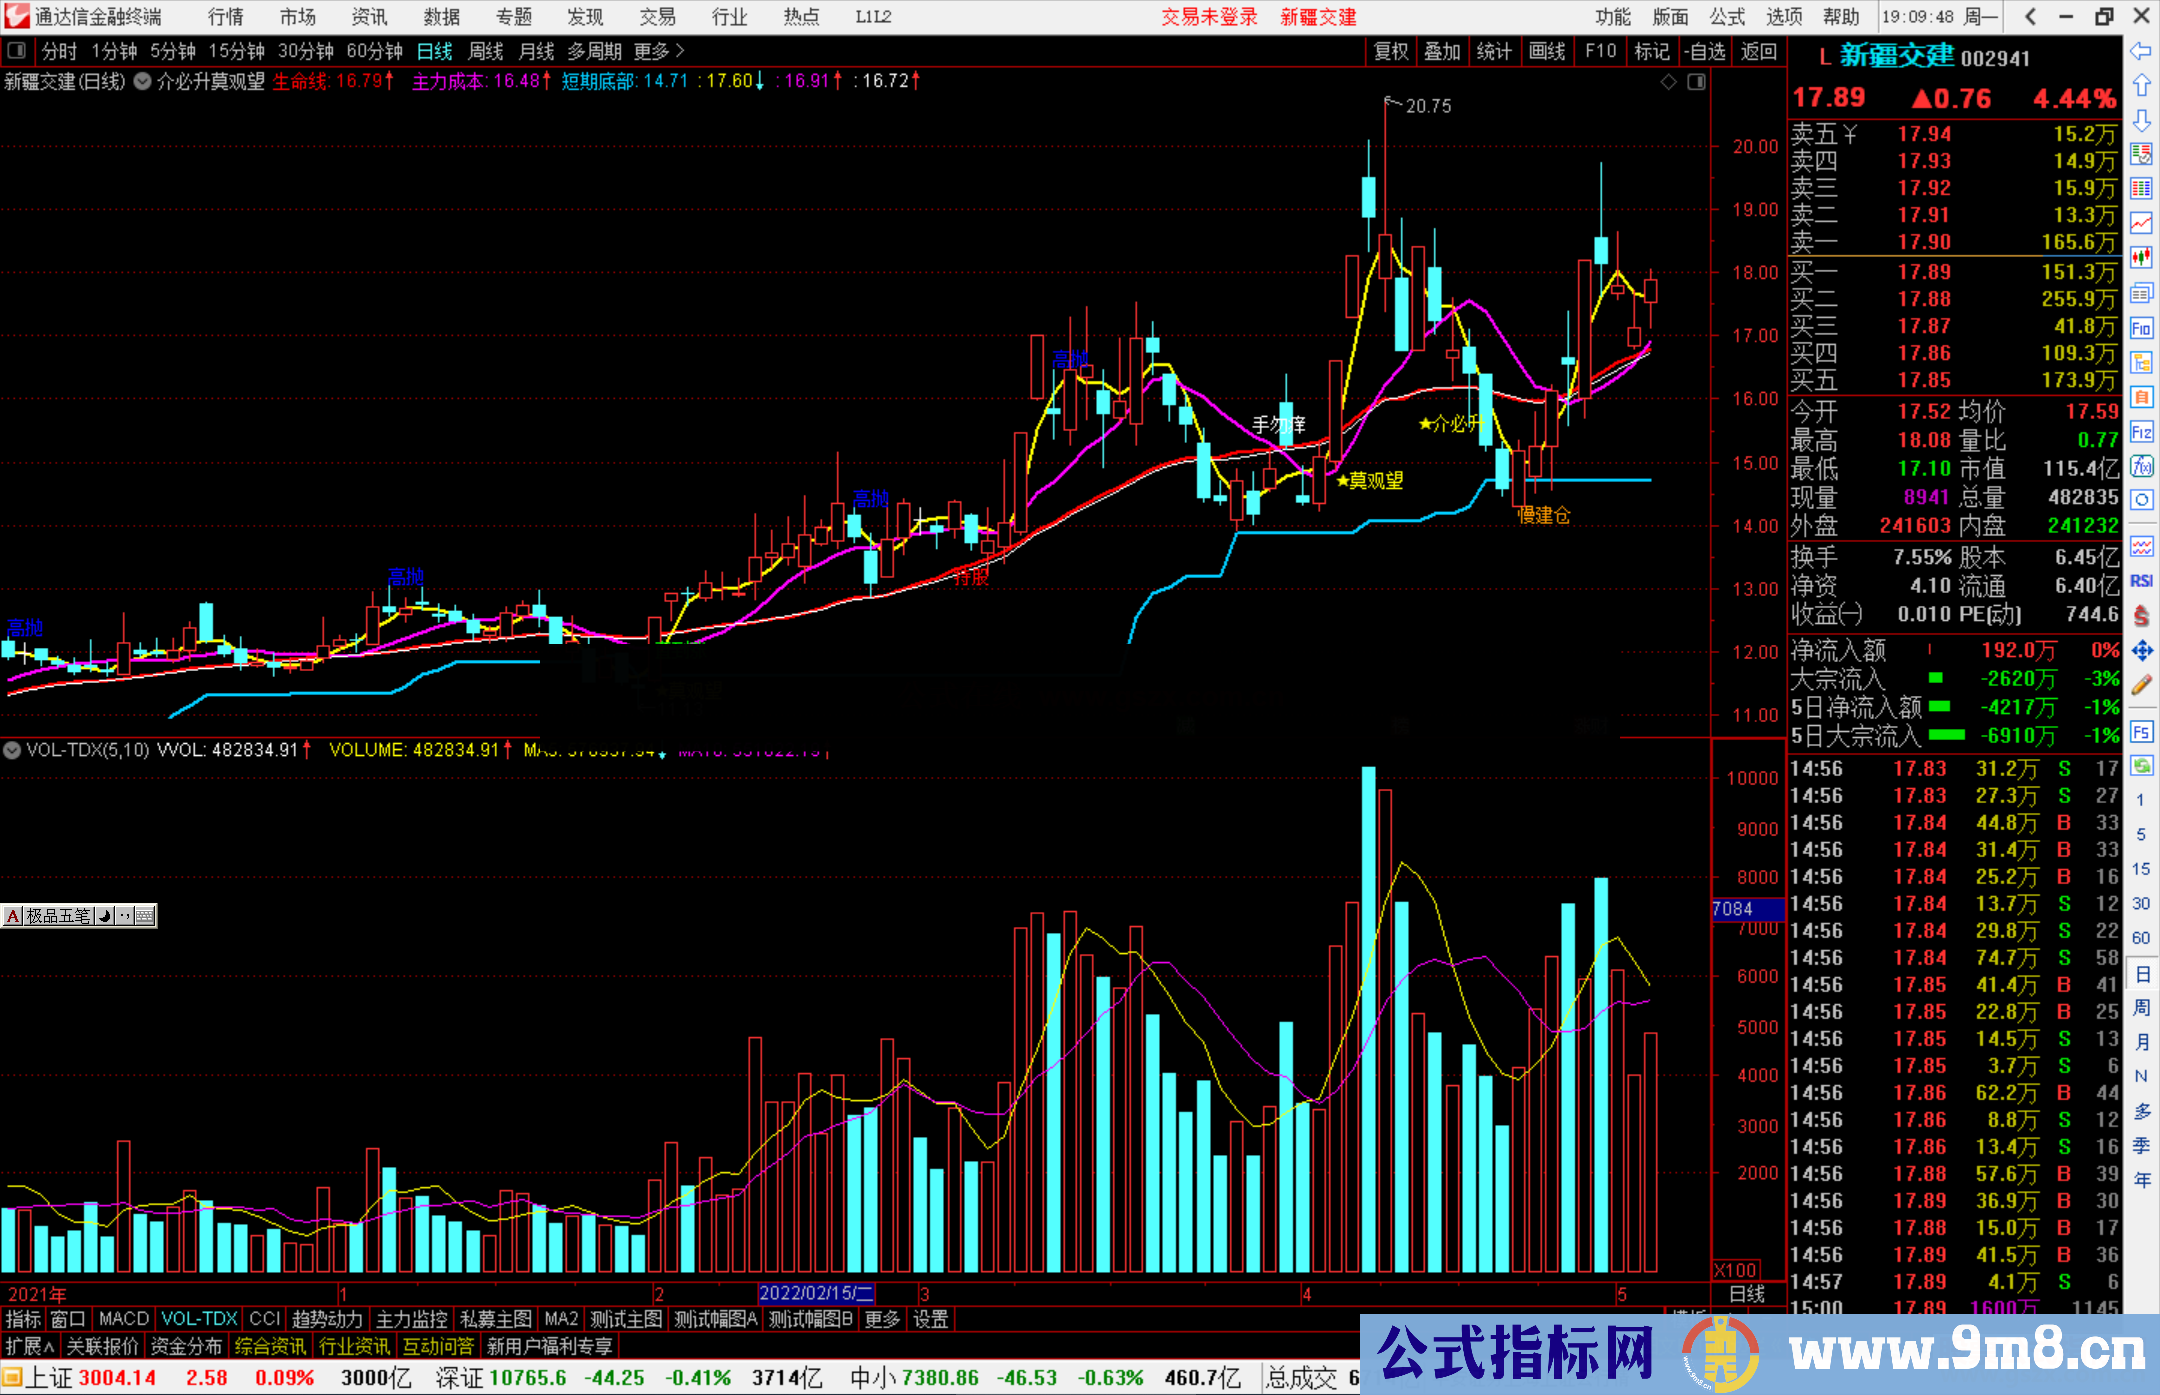Click the wavy lines indicator sidebar icon
Viewport: 2160px width, 1395px height.
pos(2141,546)
